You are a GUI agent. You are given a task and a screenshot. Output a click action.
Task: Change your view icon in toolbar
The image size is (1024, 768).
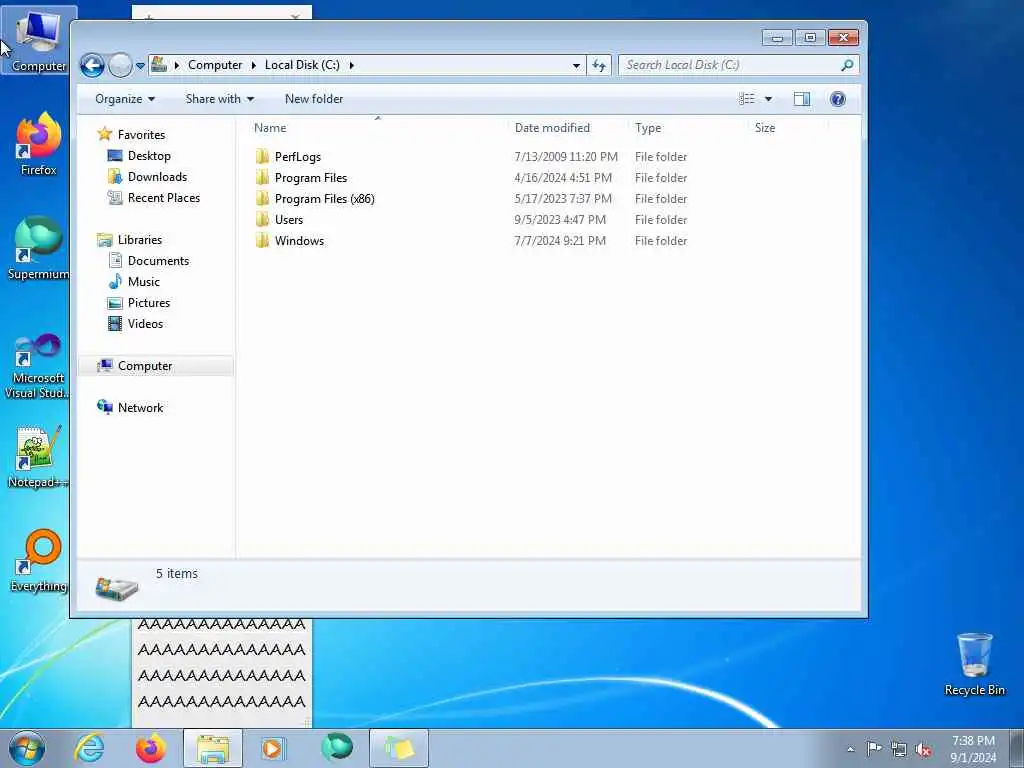(746, 99)
